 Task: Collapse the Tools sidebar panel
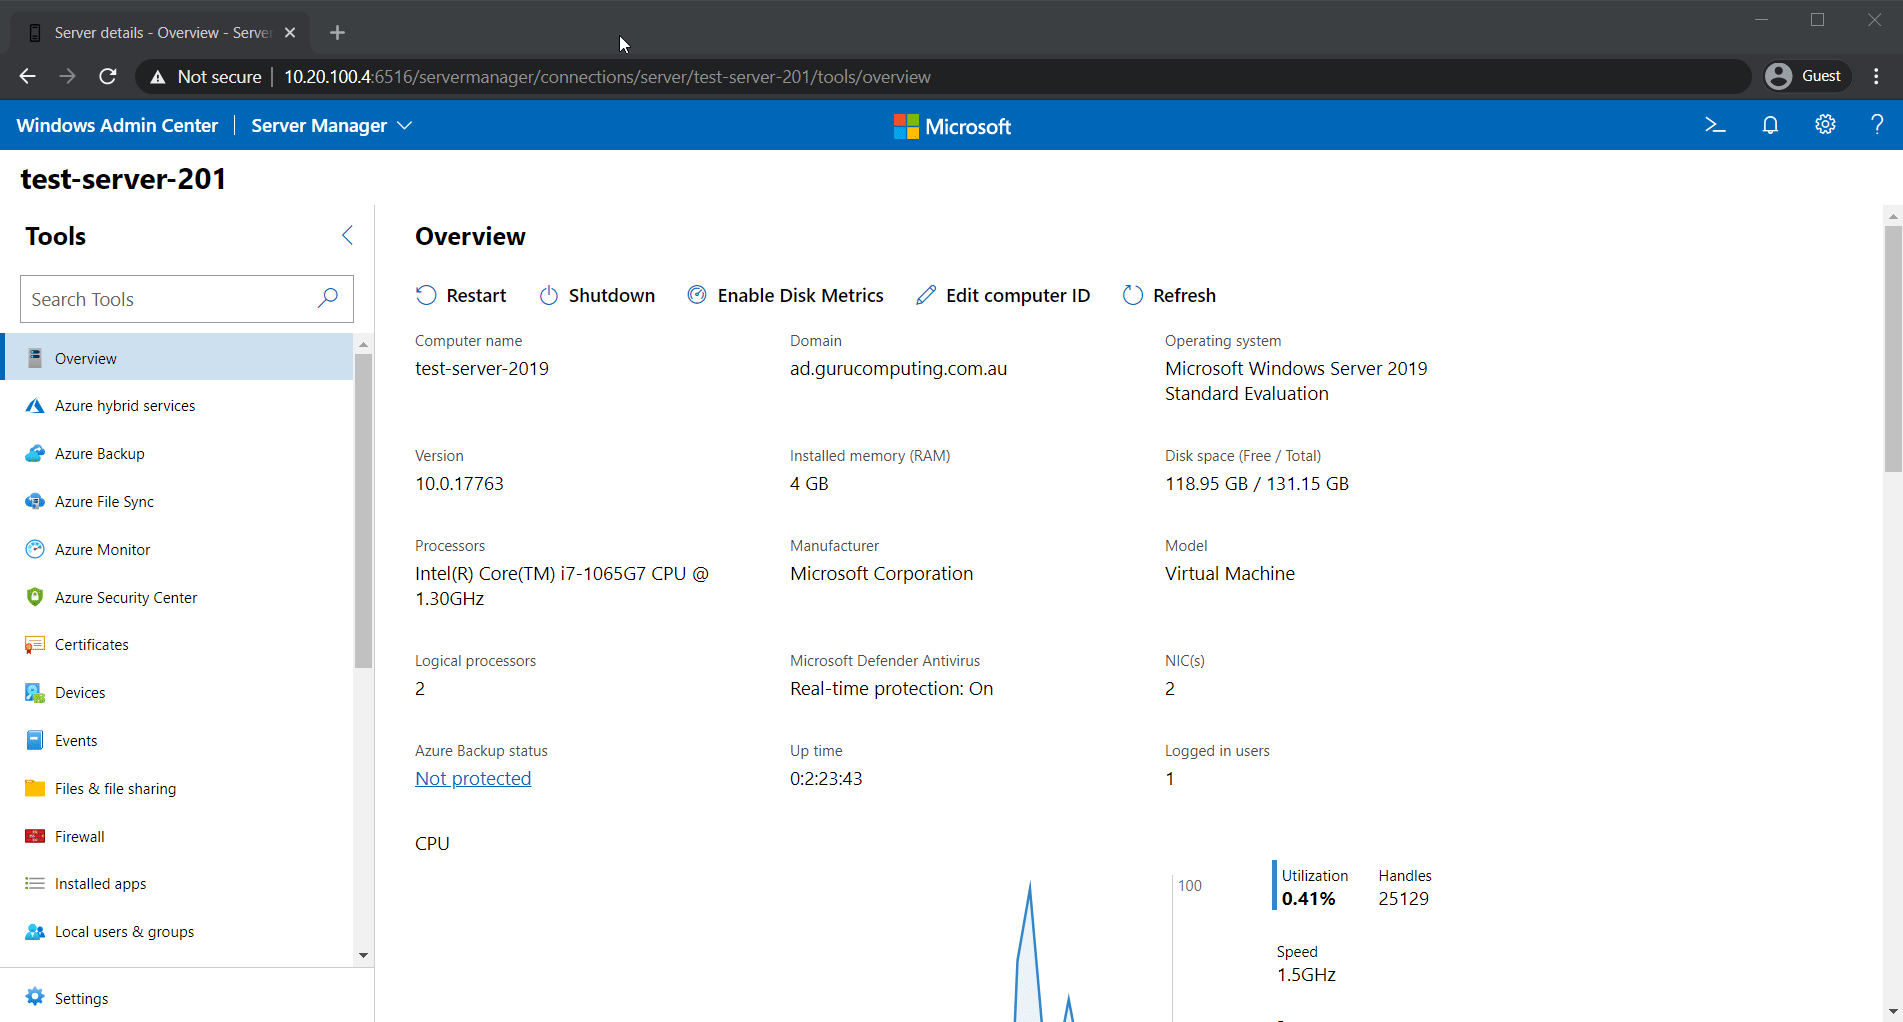(347, 235)
